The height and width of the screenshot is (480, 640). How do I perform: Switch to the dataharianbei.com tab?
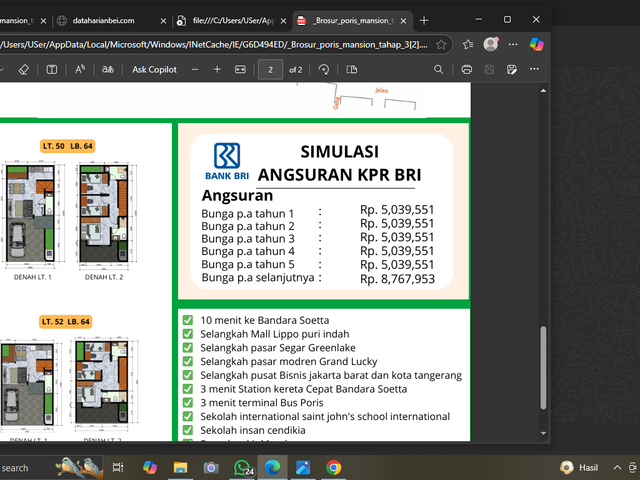[104, 20]
